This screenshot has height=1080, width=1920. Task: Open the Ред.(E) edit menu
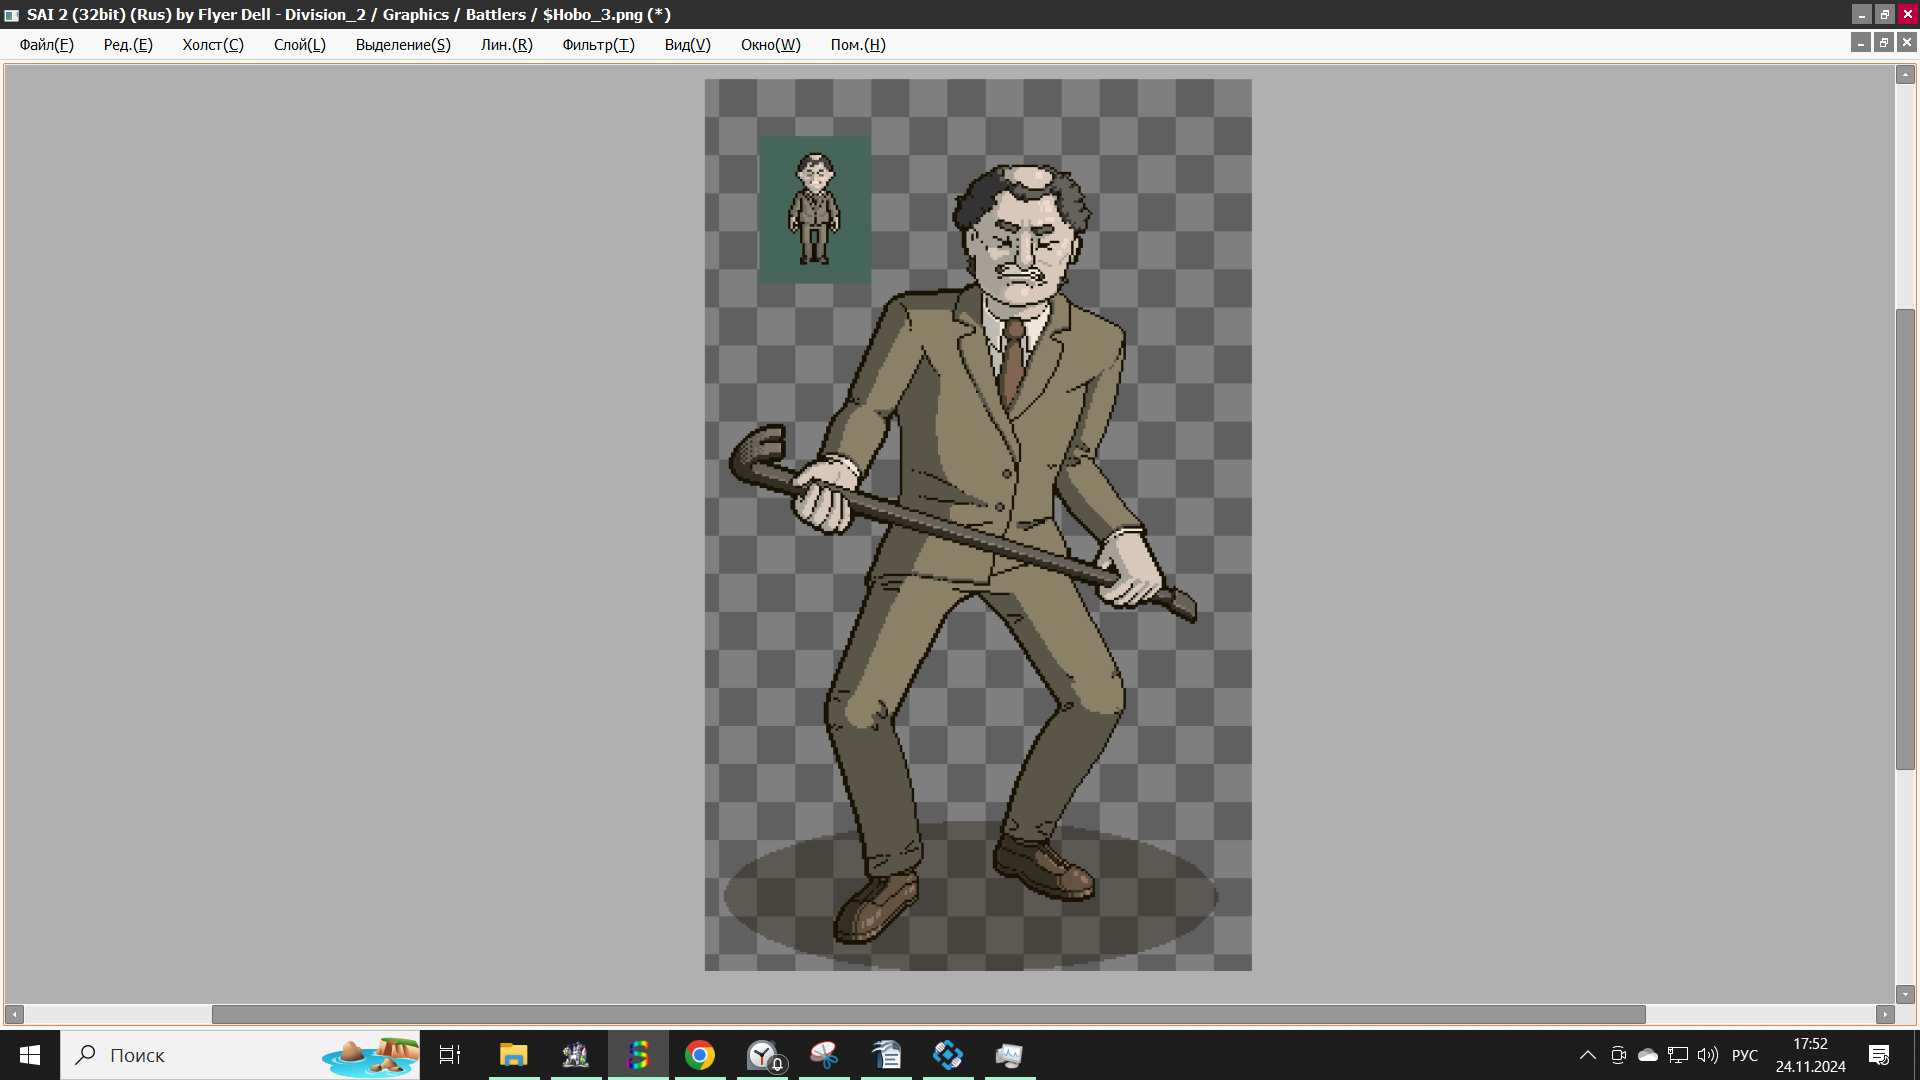(128, 45)
